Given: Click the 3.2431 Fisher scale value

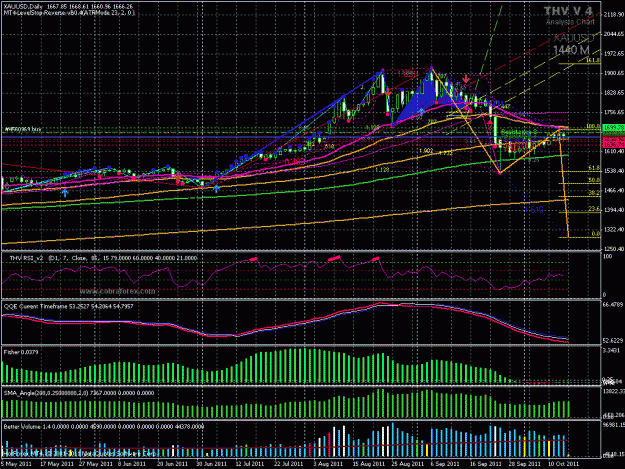Looking at the screenshot, I should (x=613, y=350).
